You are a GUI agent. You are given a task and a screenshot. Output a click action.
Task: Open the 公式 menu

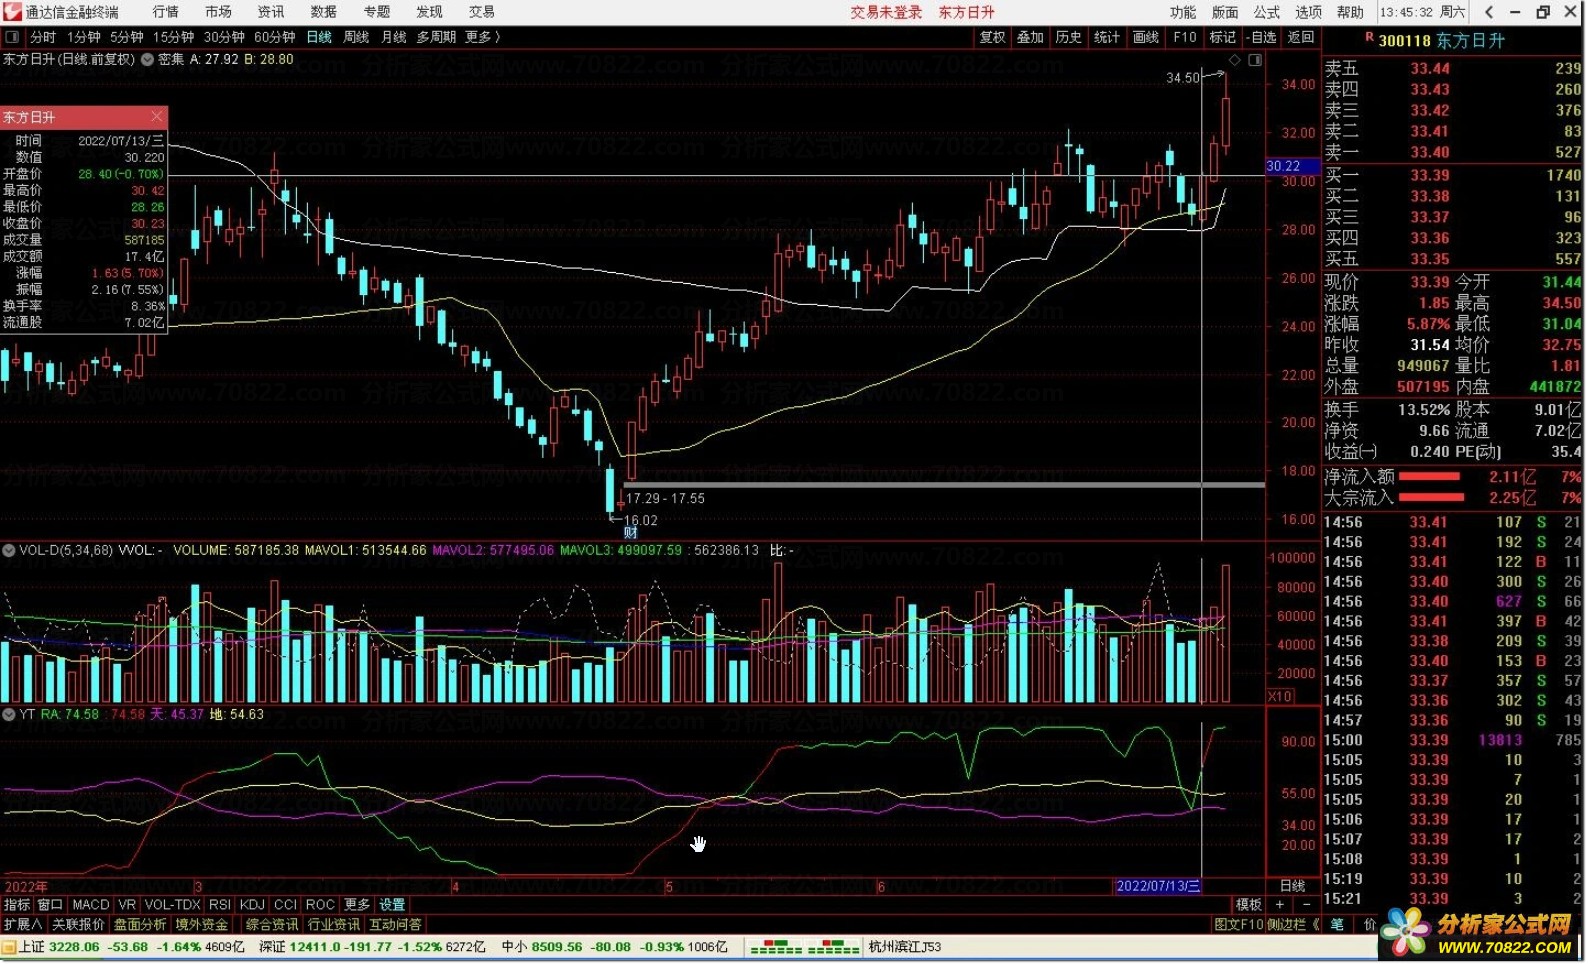(x=1267, y=12)
